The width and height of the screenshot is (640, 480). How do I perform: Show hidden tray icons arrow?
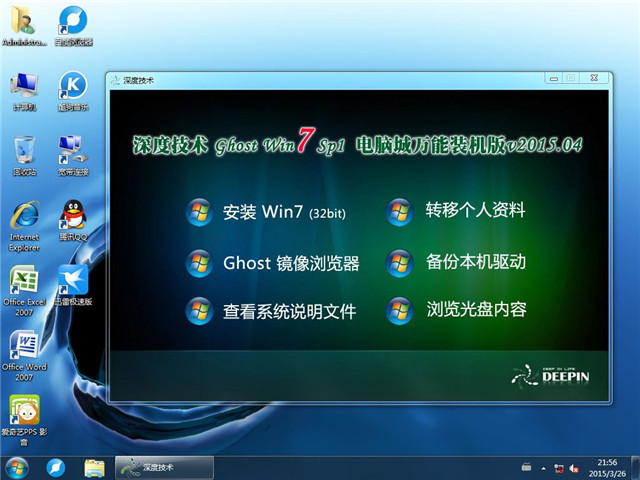click(x=543, y=468)
